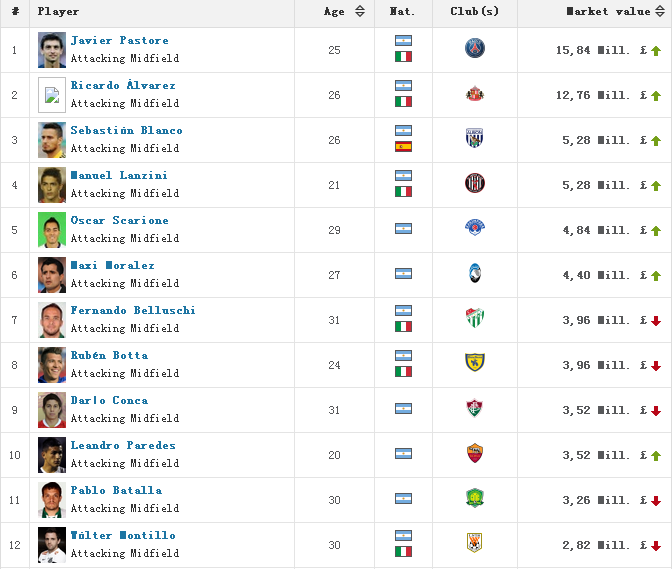Click the Player column header
The image size is (672, 569).
coord(58,12)
